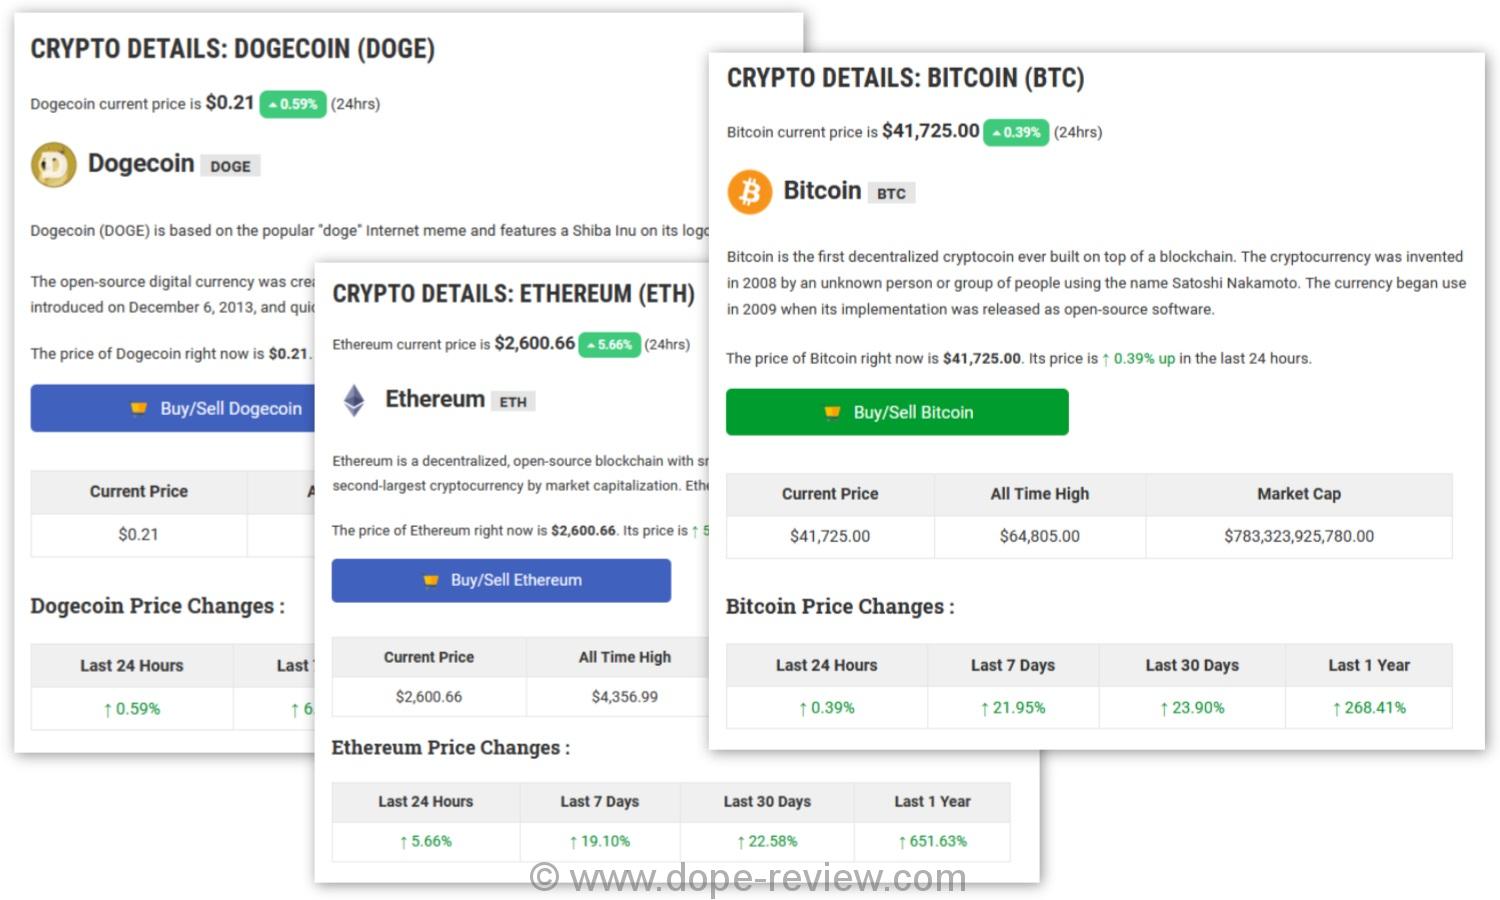Viewport: 1500px width, 900px height.
Task: Click the ETH ticker badge
Action: 513,402
